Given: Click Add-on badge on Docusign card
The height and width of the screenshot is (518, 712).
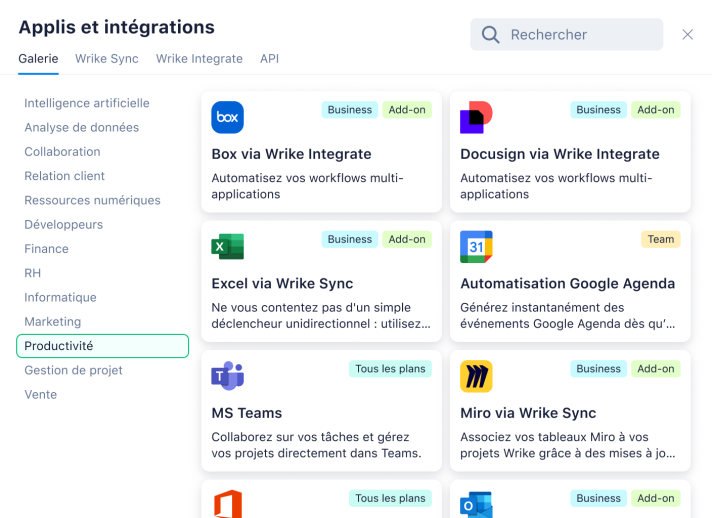Looking at the screenshot, I should (656, 110).
